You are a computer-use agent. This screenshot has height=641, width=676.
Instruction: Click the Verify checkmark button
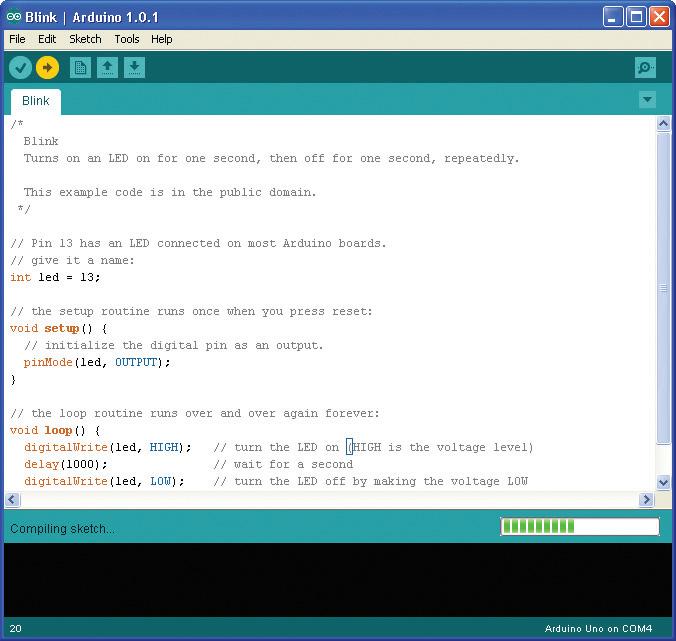(20, 67)
